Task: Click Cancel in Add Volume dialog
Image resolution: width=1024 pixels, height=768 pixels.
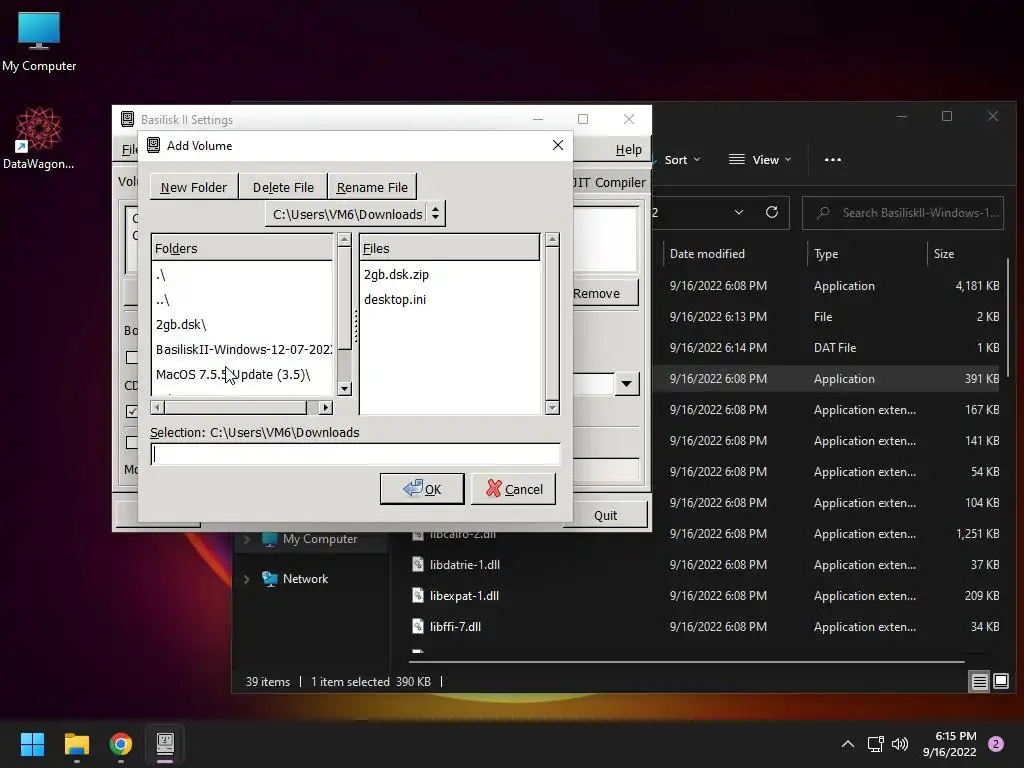Action: click(x=513, y=488)
